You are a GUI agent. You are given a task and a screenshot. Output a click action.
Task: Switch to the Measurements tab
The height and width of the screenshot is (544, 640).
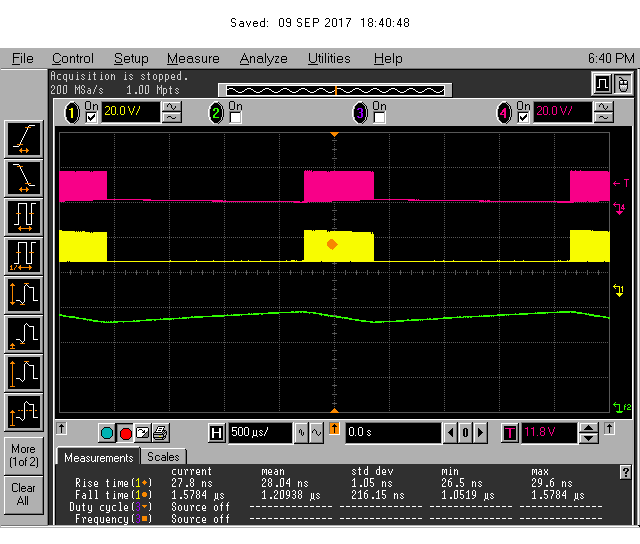pos(98,457)
